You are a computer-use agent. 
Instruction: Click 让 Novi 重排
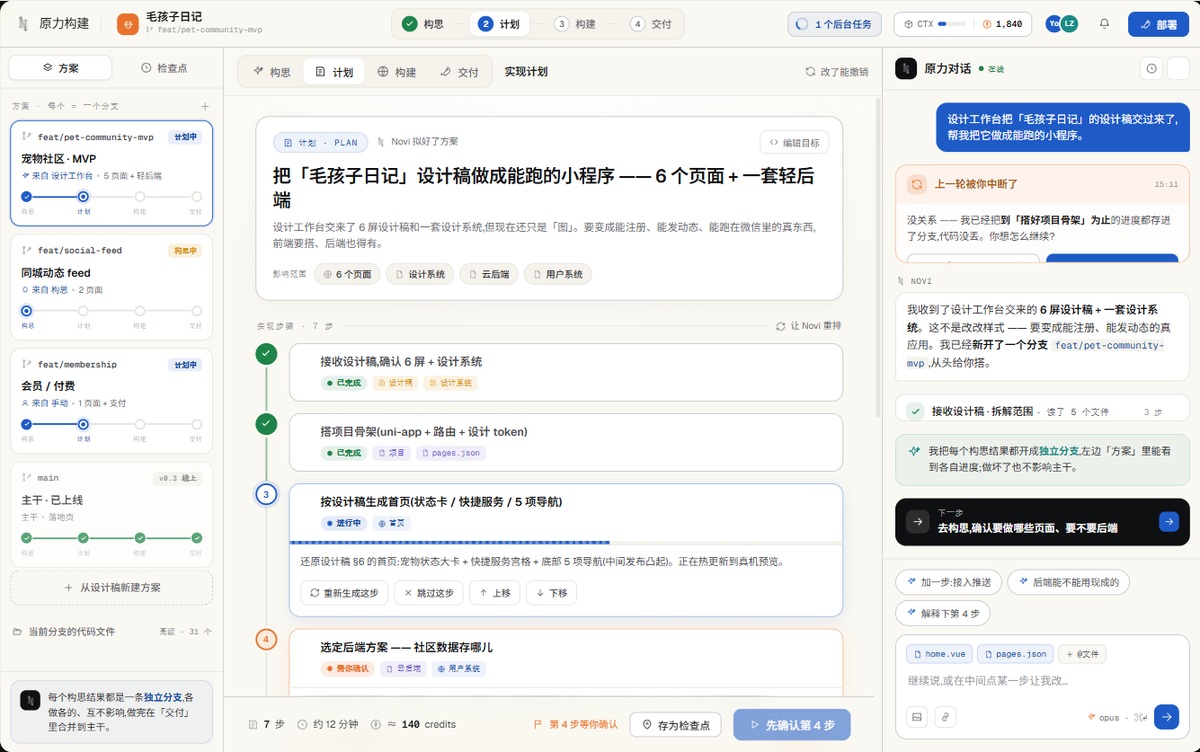[808, 326]
